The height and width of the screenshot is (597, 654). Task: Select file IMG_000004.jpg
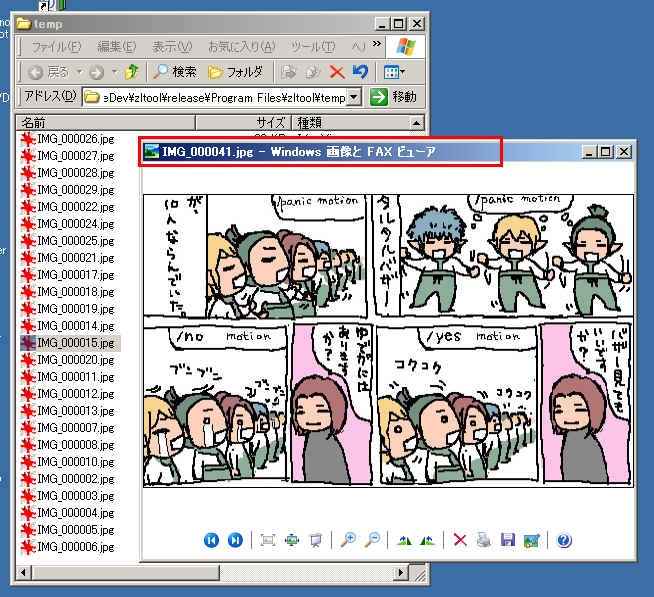pos(68,513)
